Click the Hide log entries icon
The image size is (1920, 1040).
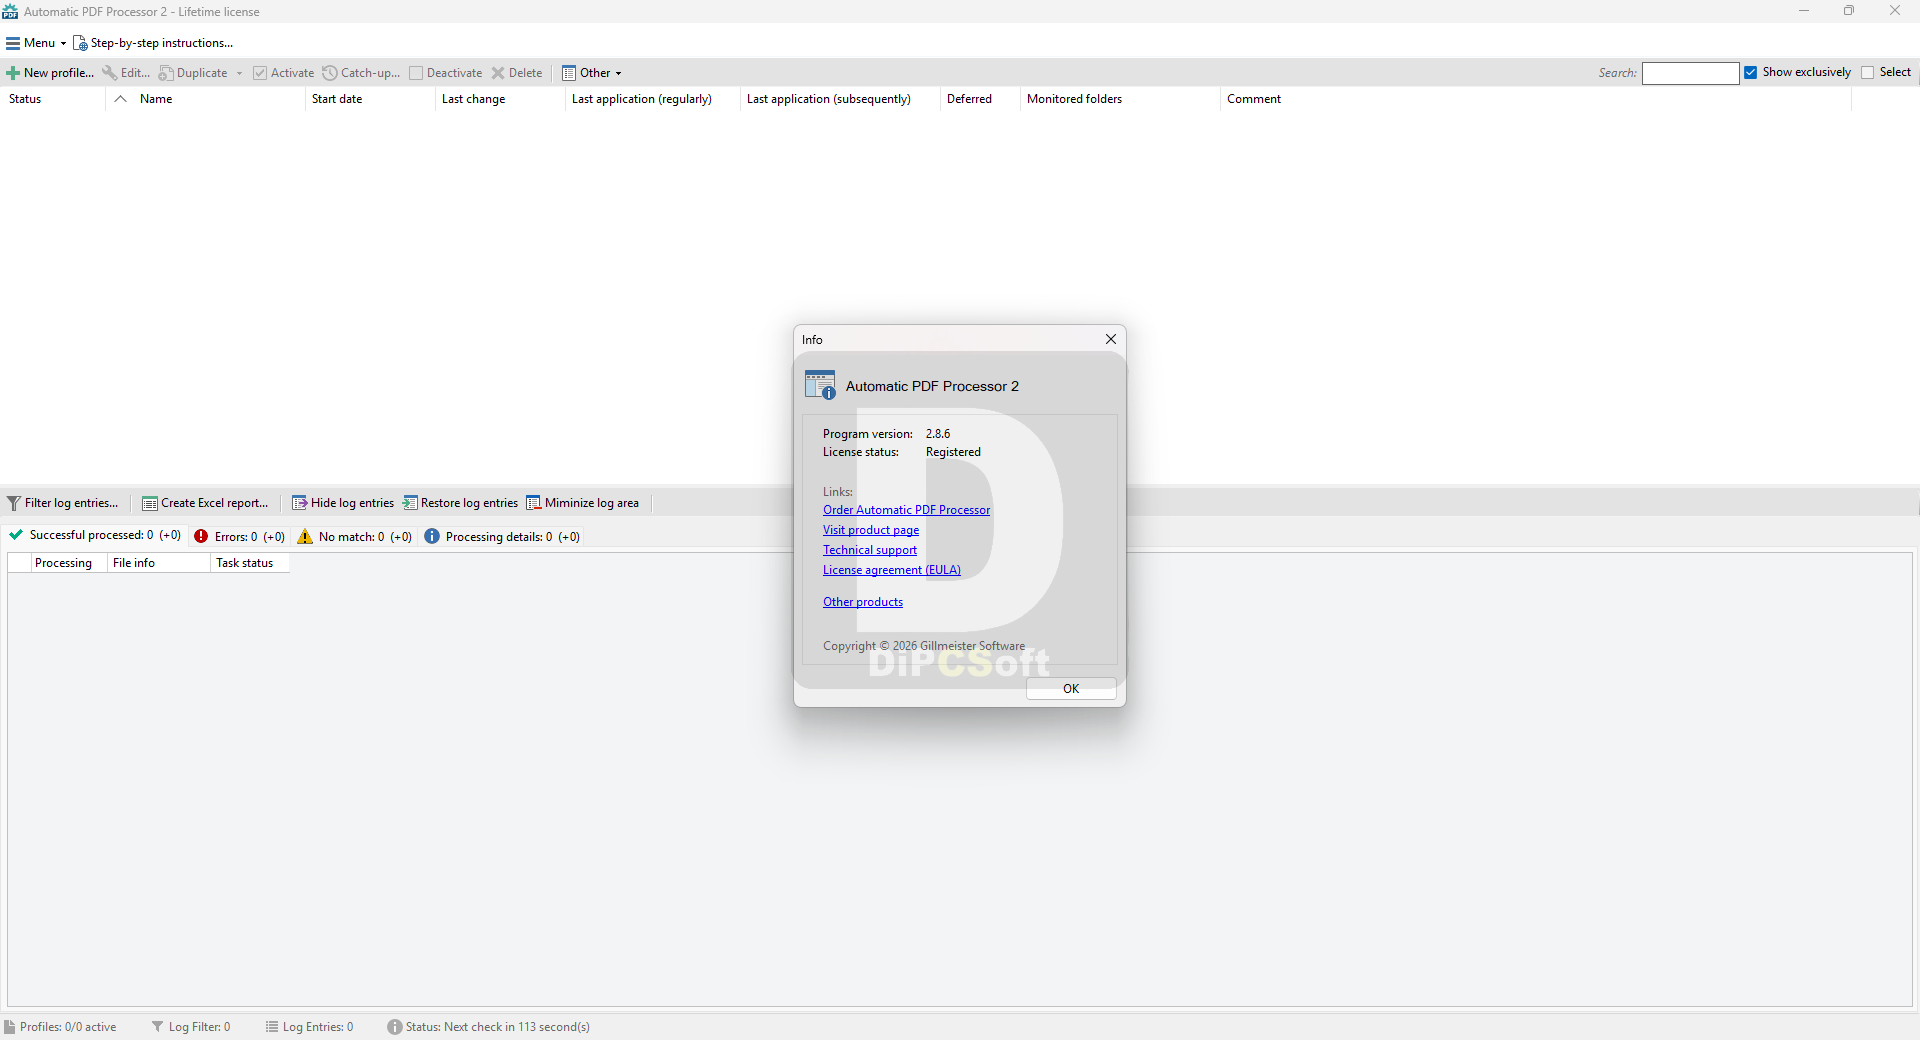point(299,503)
